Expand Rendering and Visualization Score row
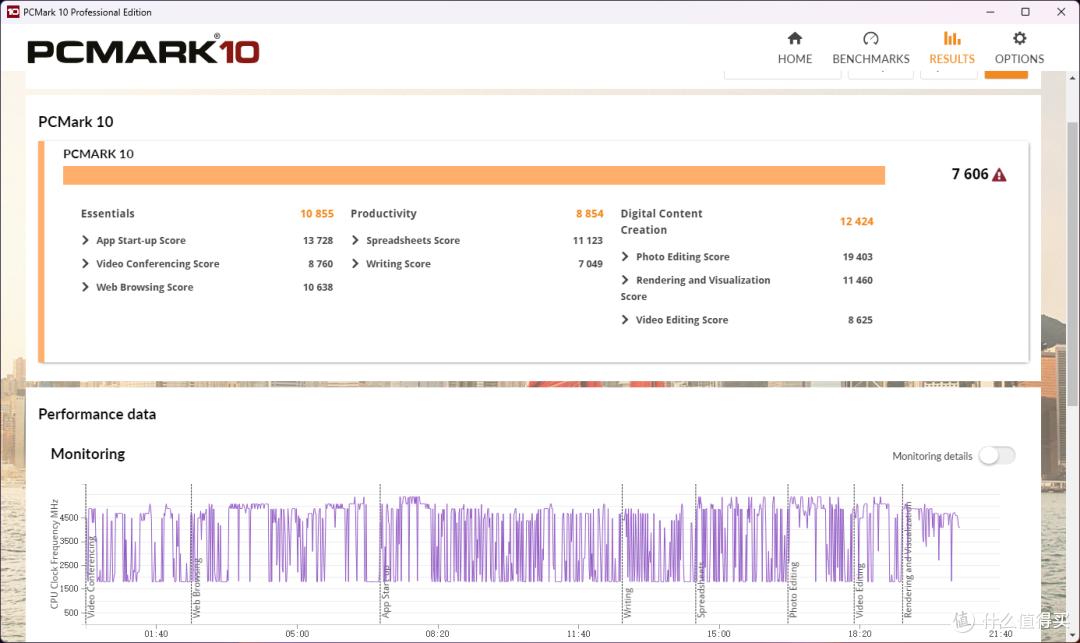The width and height of the screenshot is (1080, 643). tap(625, 280)
